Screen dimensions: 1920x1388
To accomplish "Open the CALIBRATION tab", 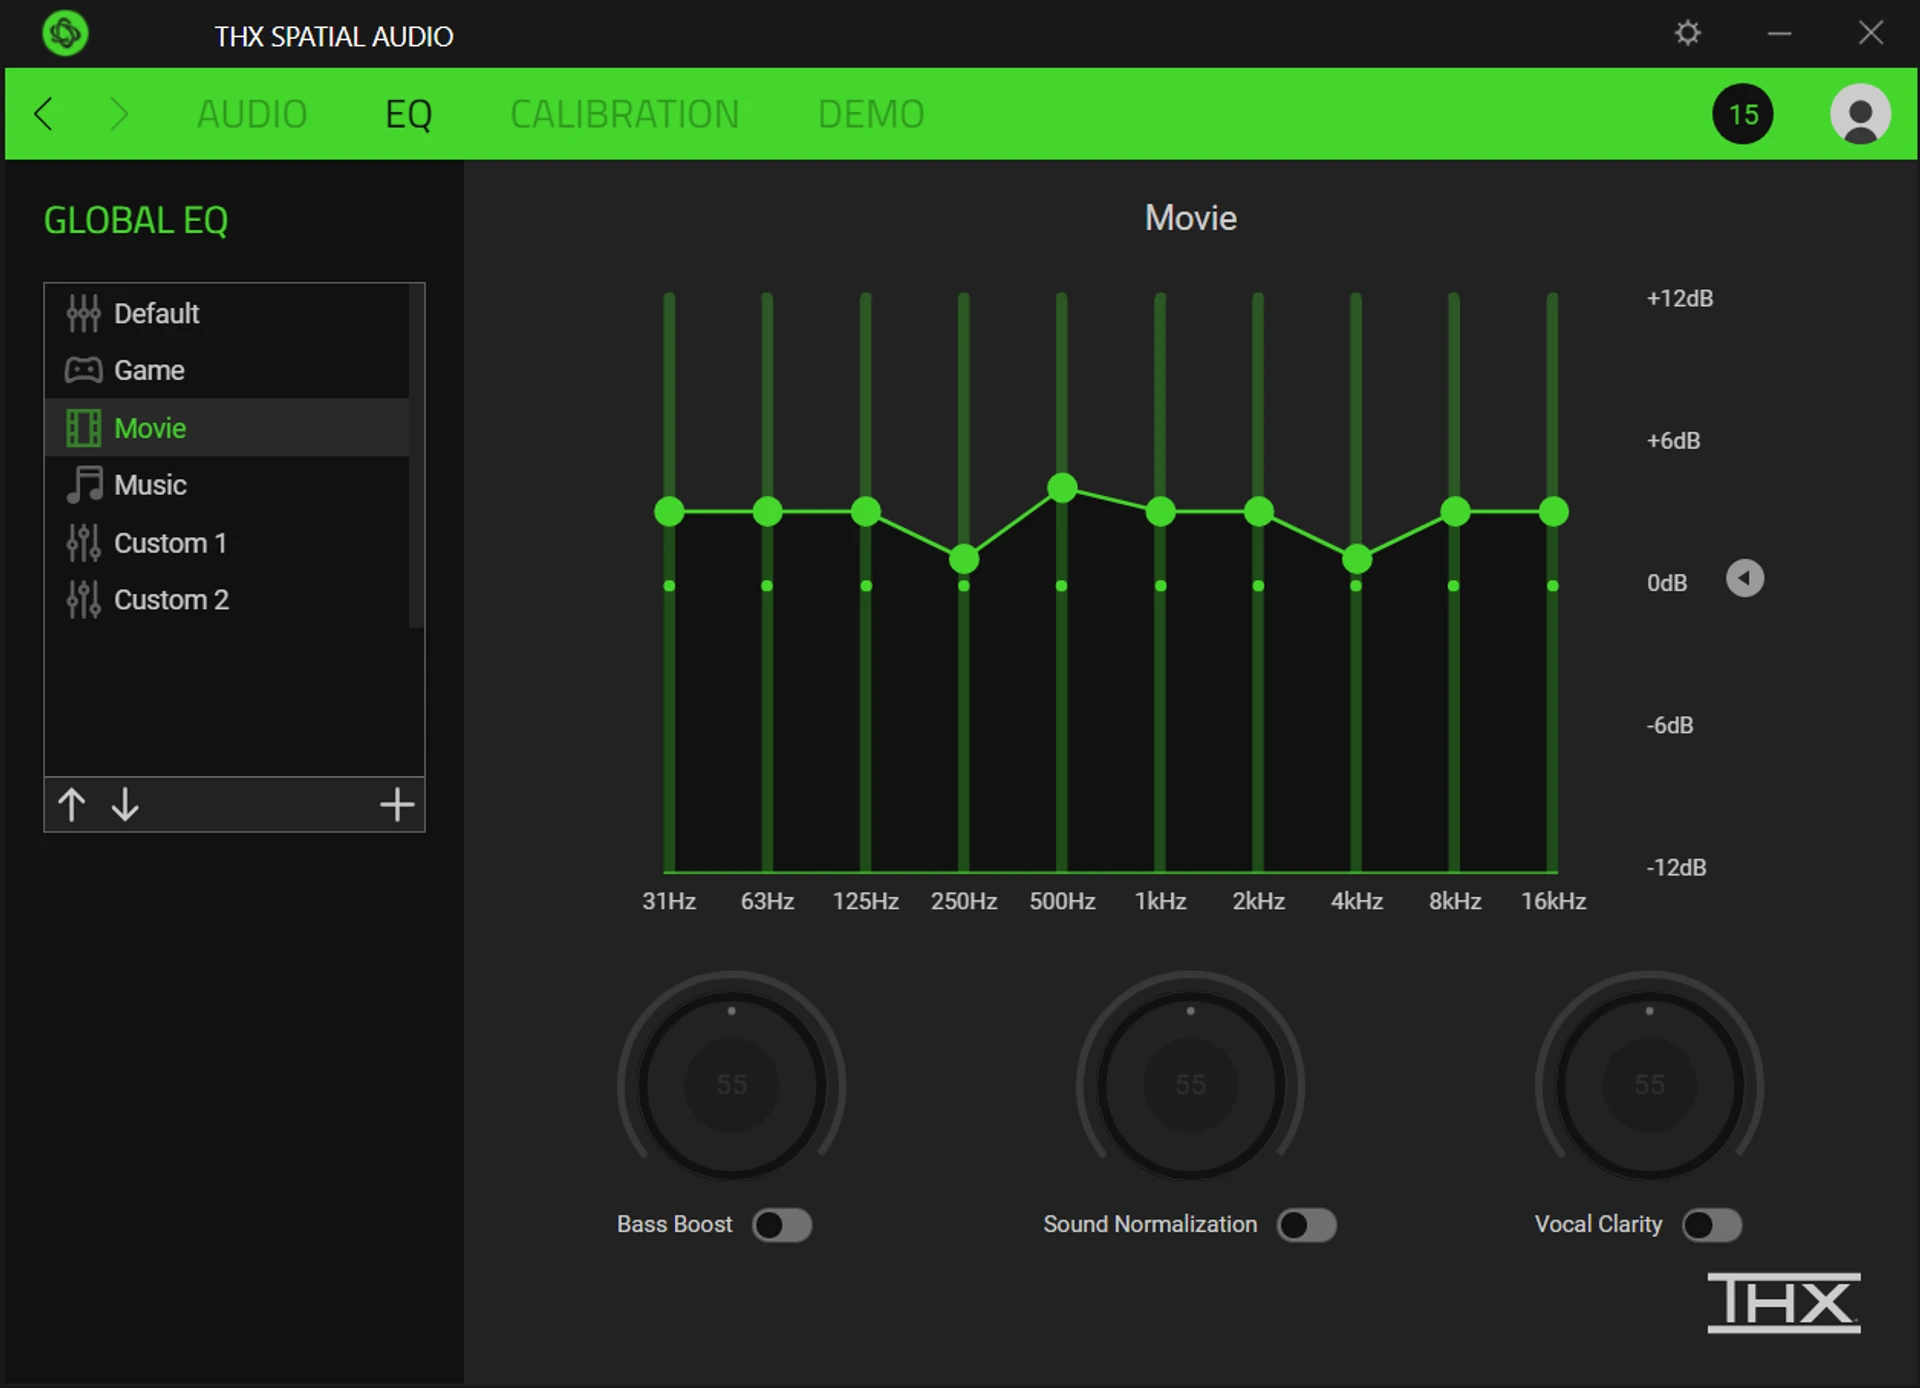I will tap(625, 114).
